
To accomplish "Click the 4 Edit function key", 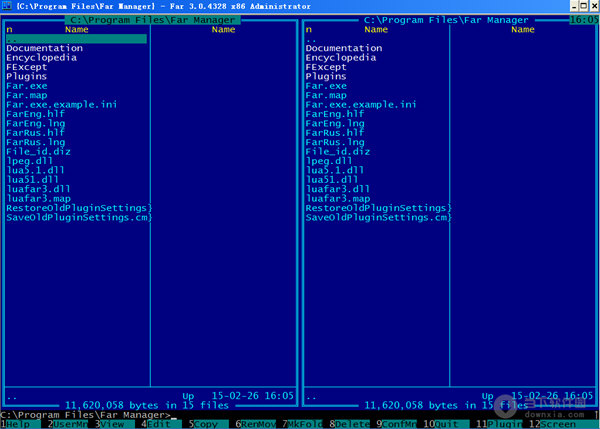I will 159,424.
